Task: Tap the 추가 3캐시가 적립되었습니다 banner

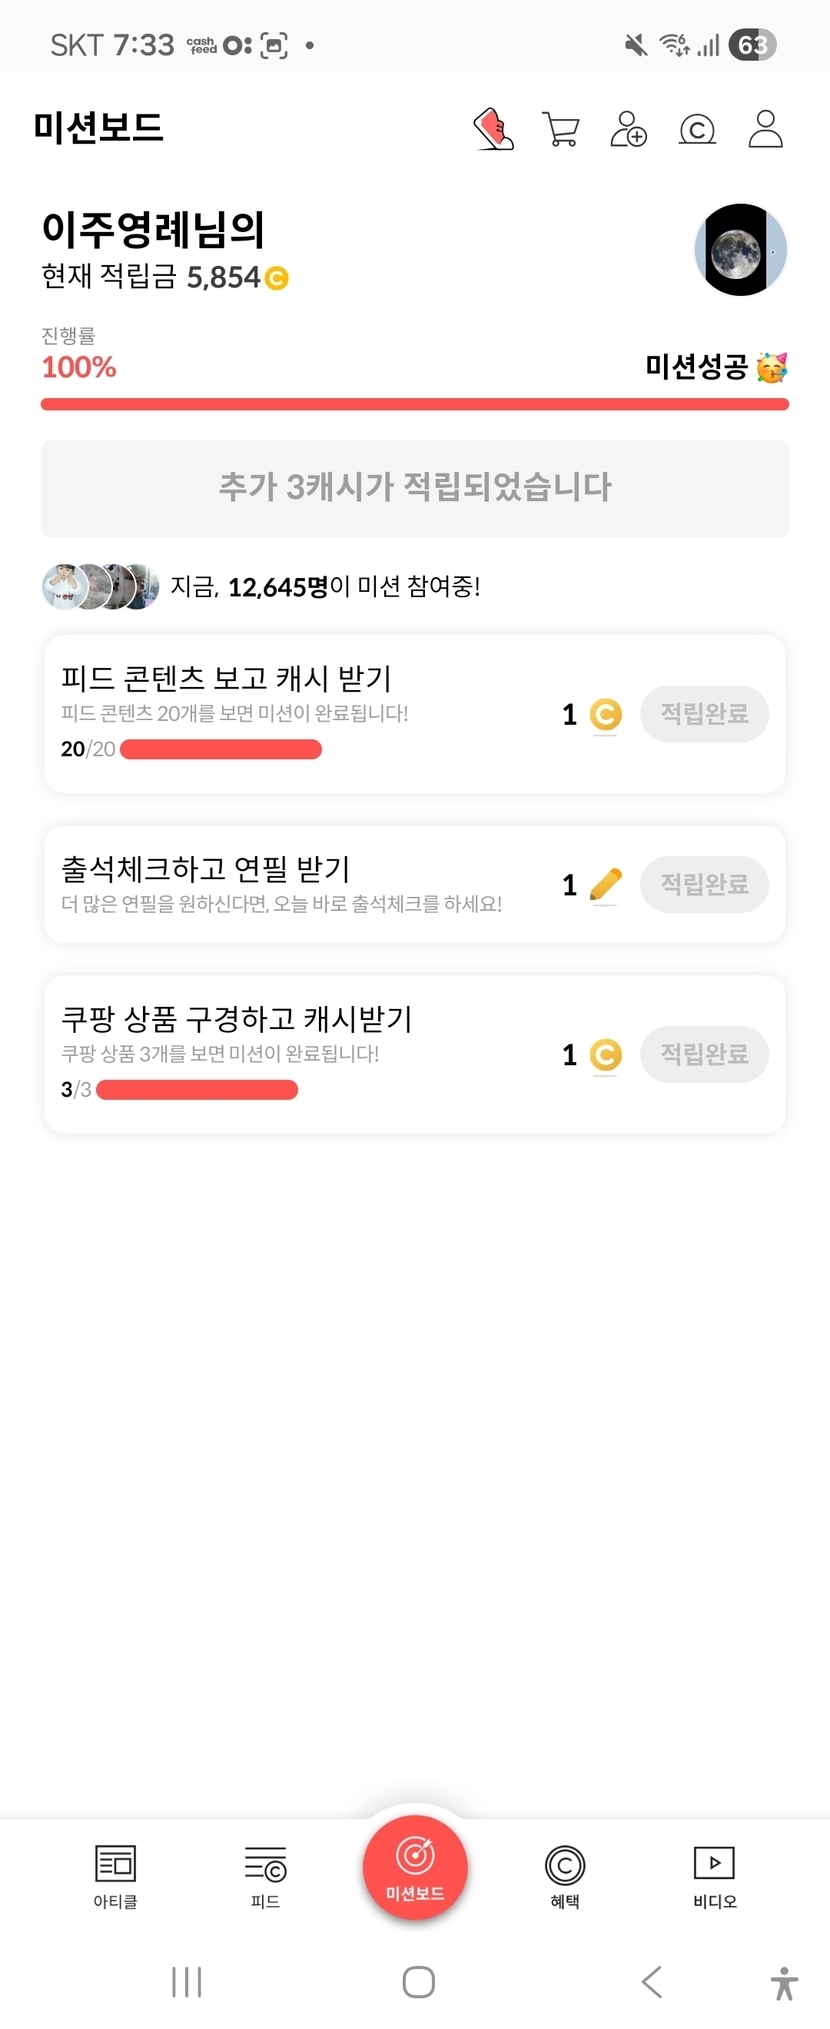Action: point(414,488)
